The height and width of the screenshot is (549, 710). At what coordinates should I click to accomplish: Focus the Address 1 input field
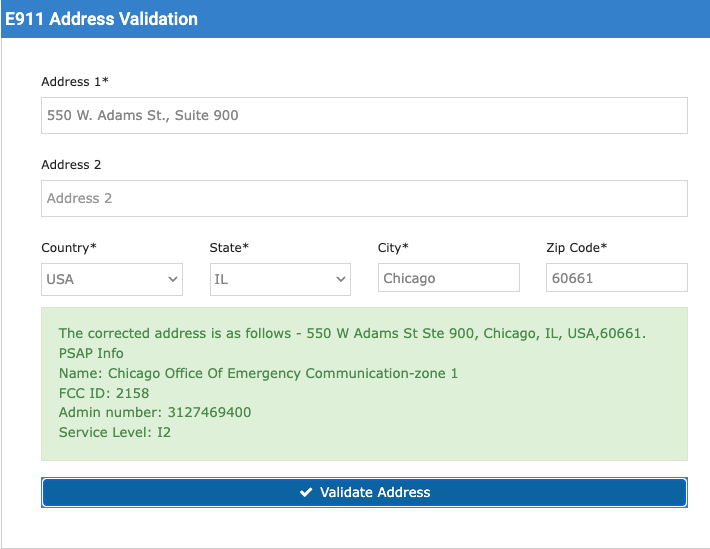point(364,115)
